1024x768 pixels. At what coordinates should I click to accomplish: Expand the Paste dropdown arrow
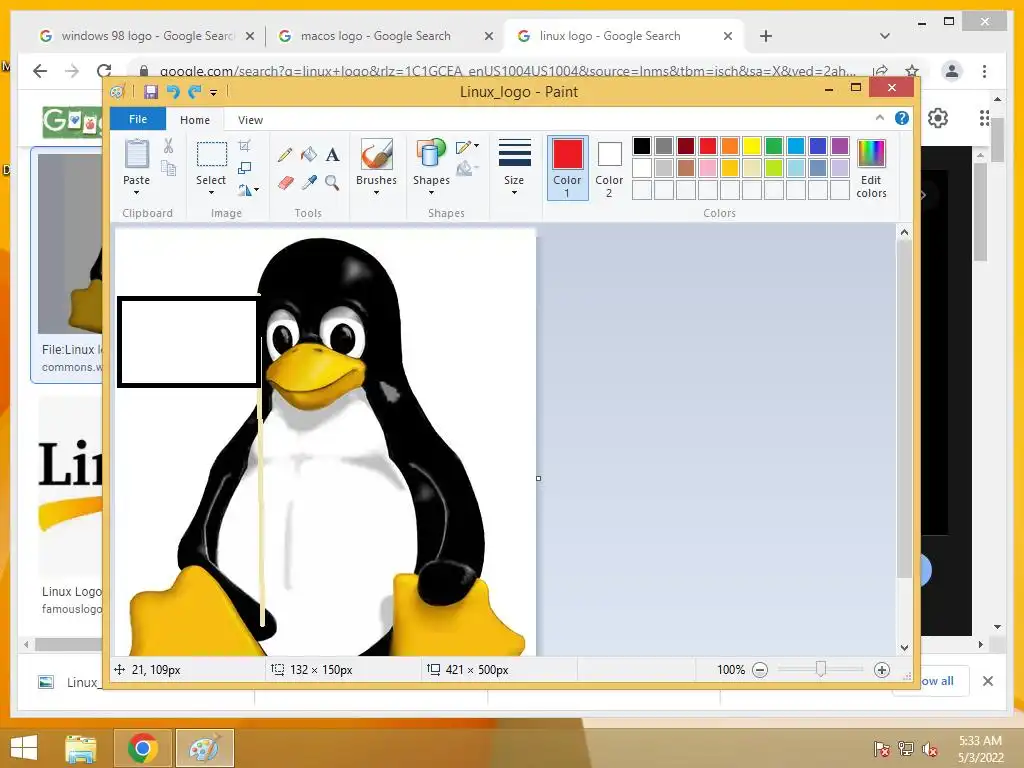(136, 193)
